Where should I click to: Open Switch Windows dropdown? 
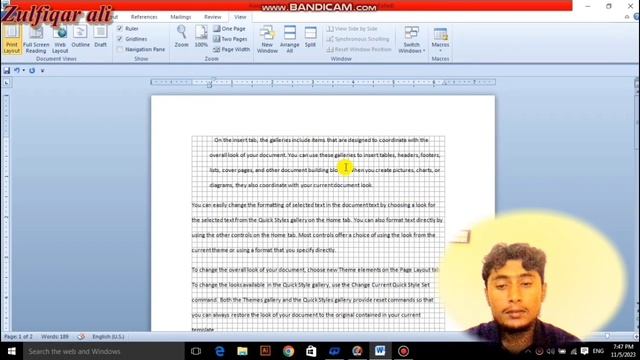[411, 39]
